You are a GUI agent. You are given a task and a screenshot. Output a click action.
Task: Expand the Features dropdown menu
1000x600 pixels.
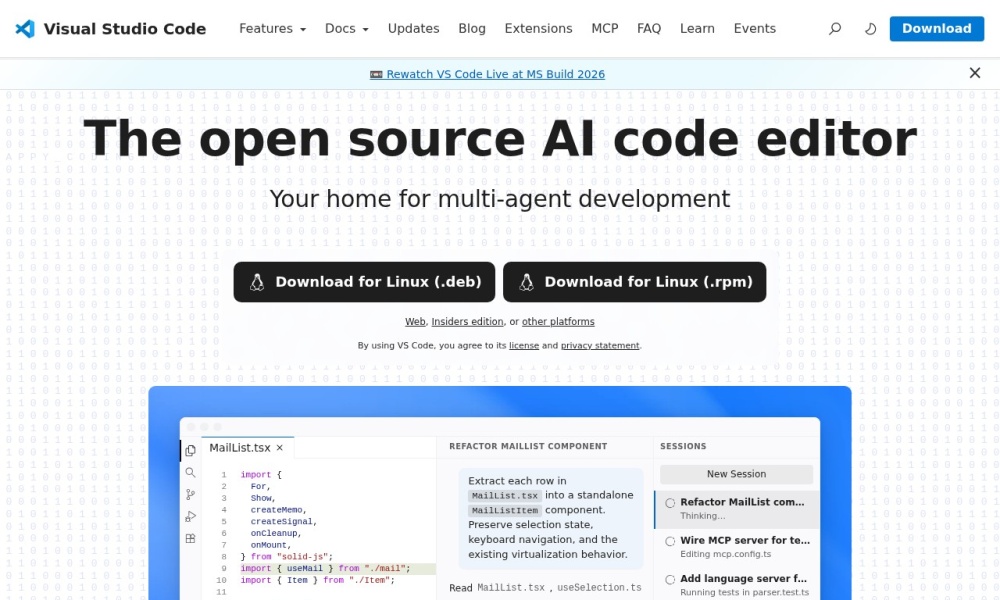272,29
